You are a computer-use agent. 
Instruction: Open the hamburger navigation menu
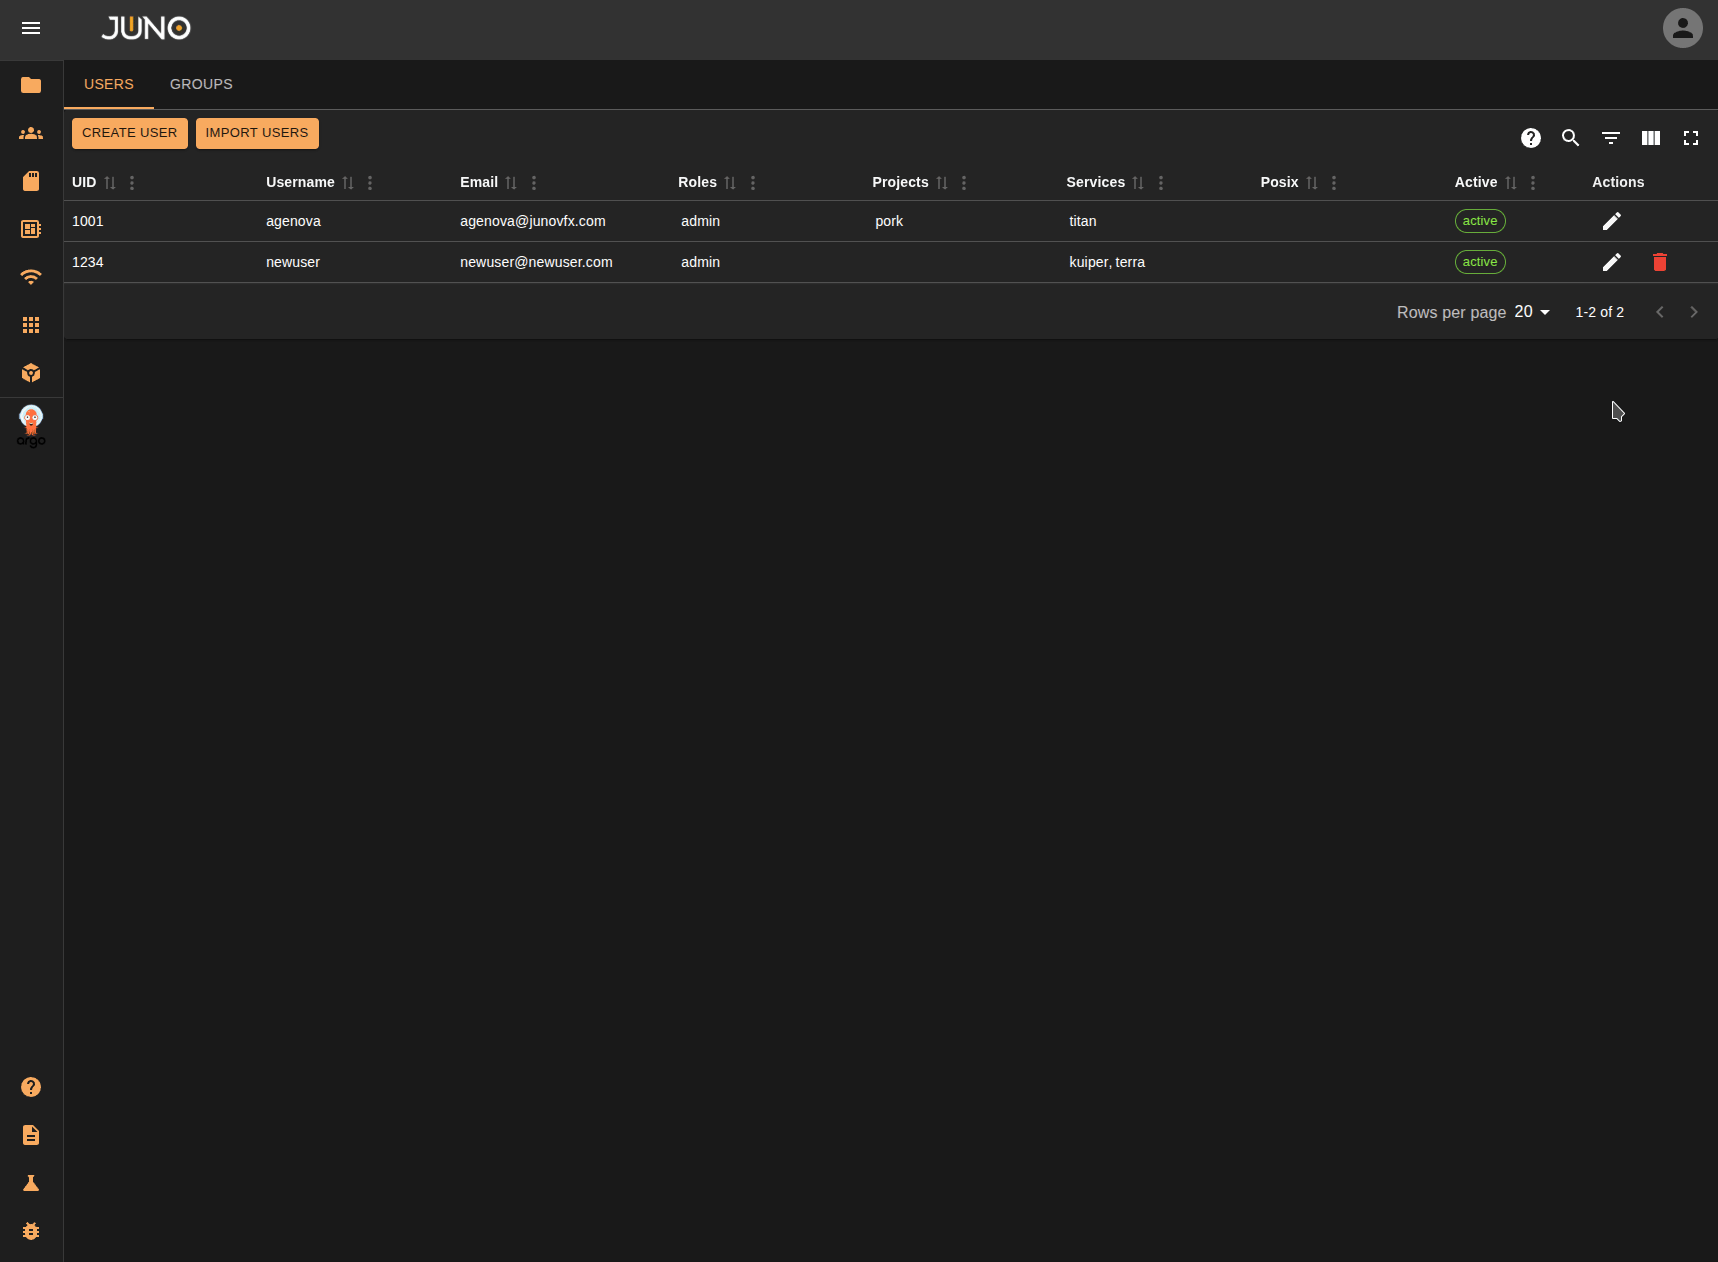[x=31, y=28]
